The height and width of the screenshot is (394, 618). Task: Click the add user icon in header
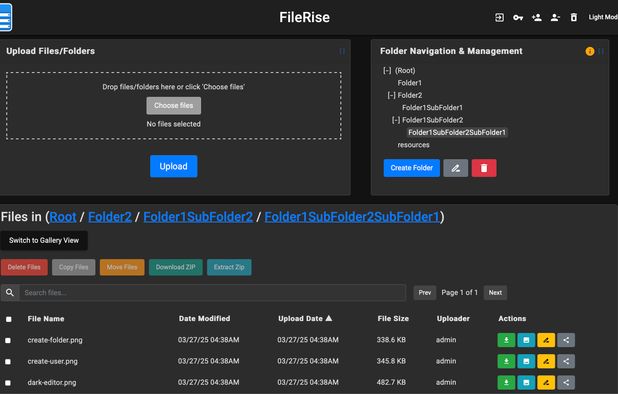pos(536,17)
